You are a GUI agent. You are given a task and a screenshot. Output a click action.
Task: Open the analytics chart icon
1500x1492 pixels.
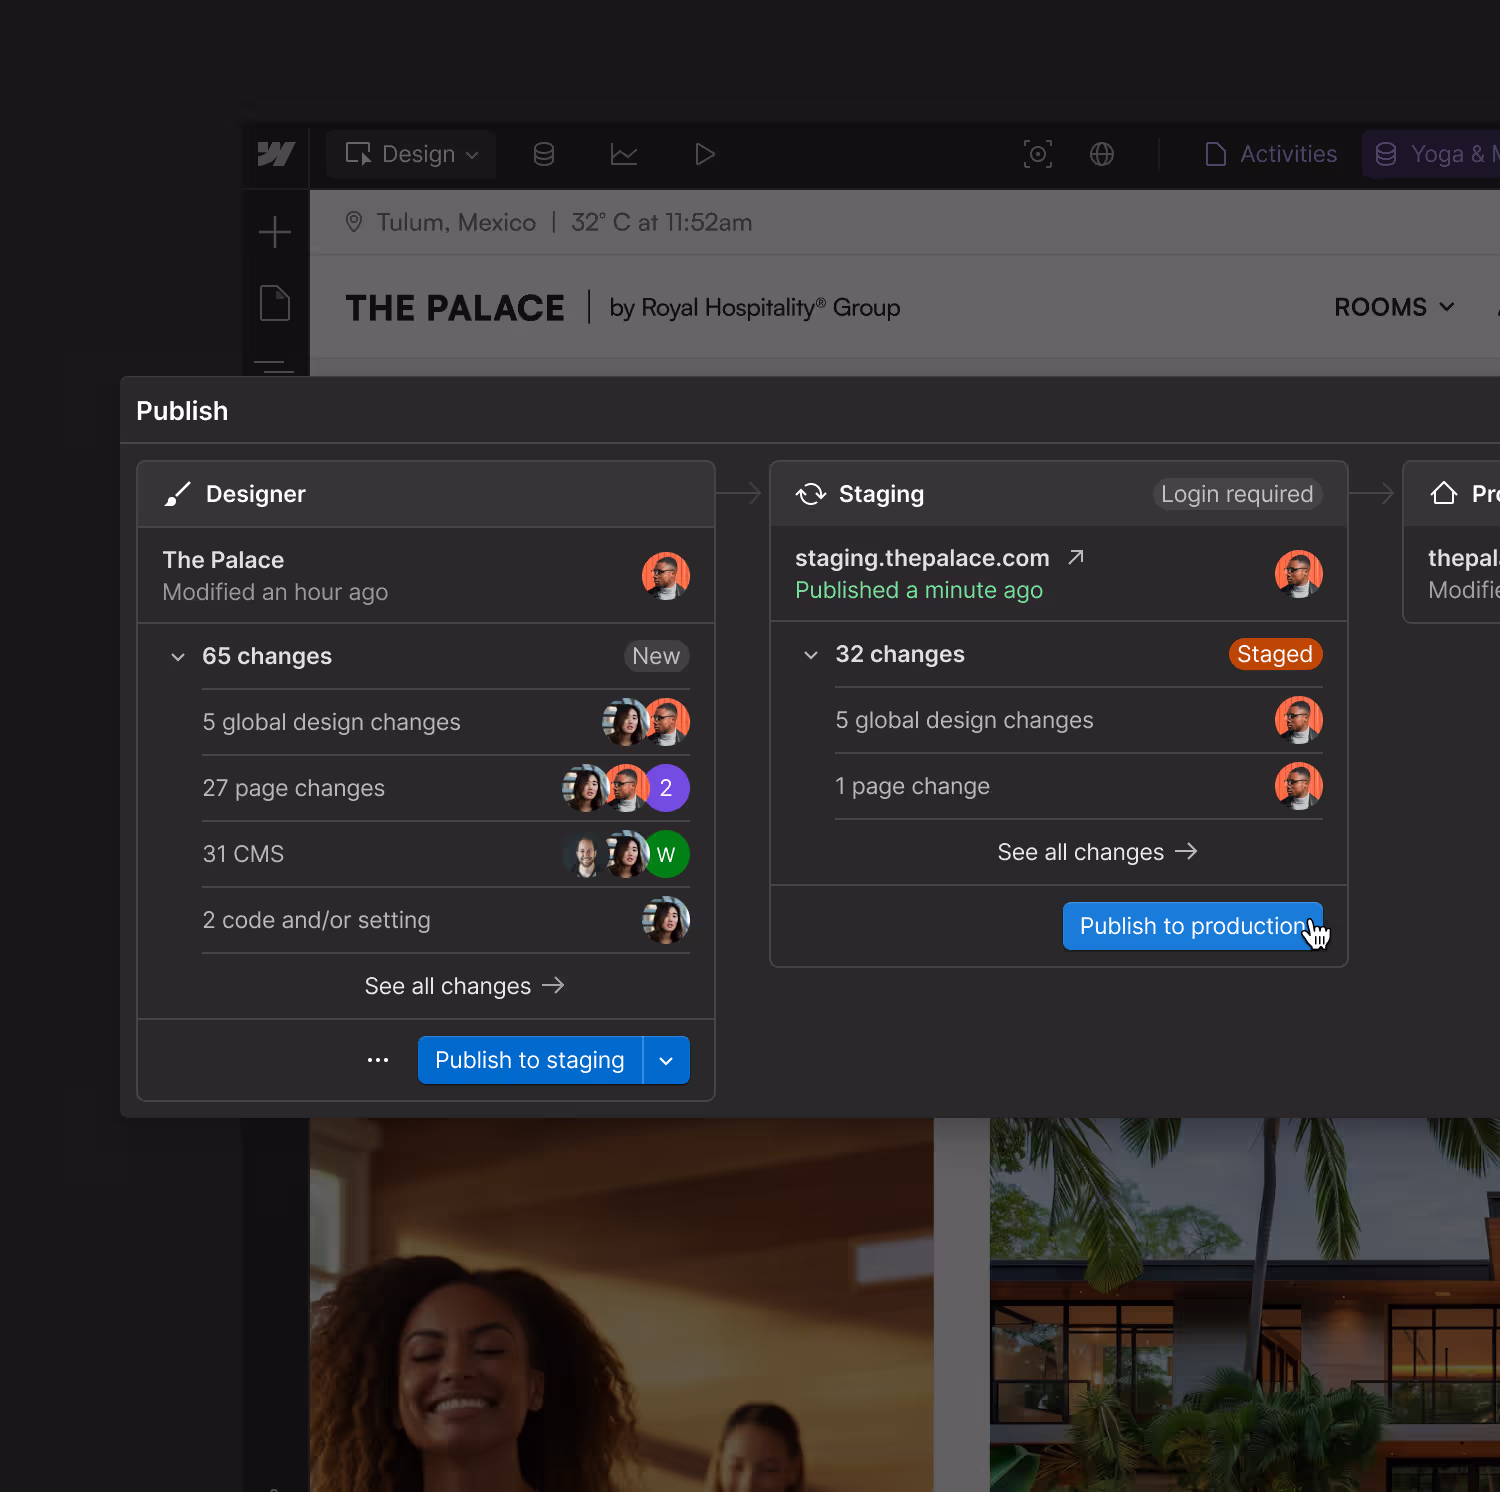[x=624, y=154]
